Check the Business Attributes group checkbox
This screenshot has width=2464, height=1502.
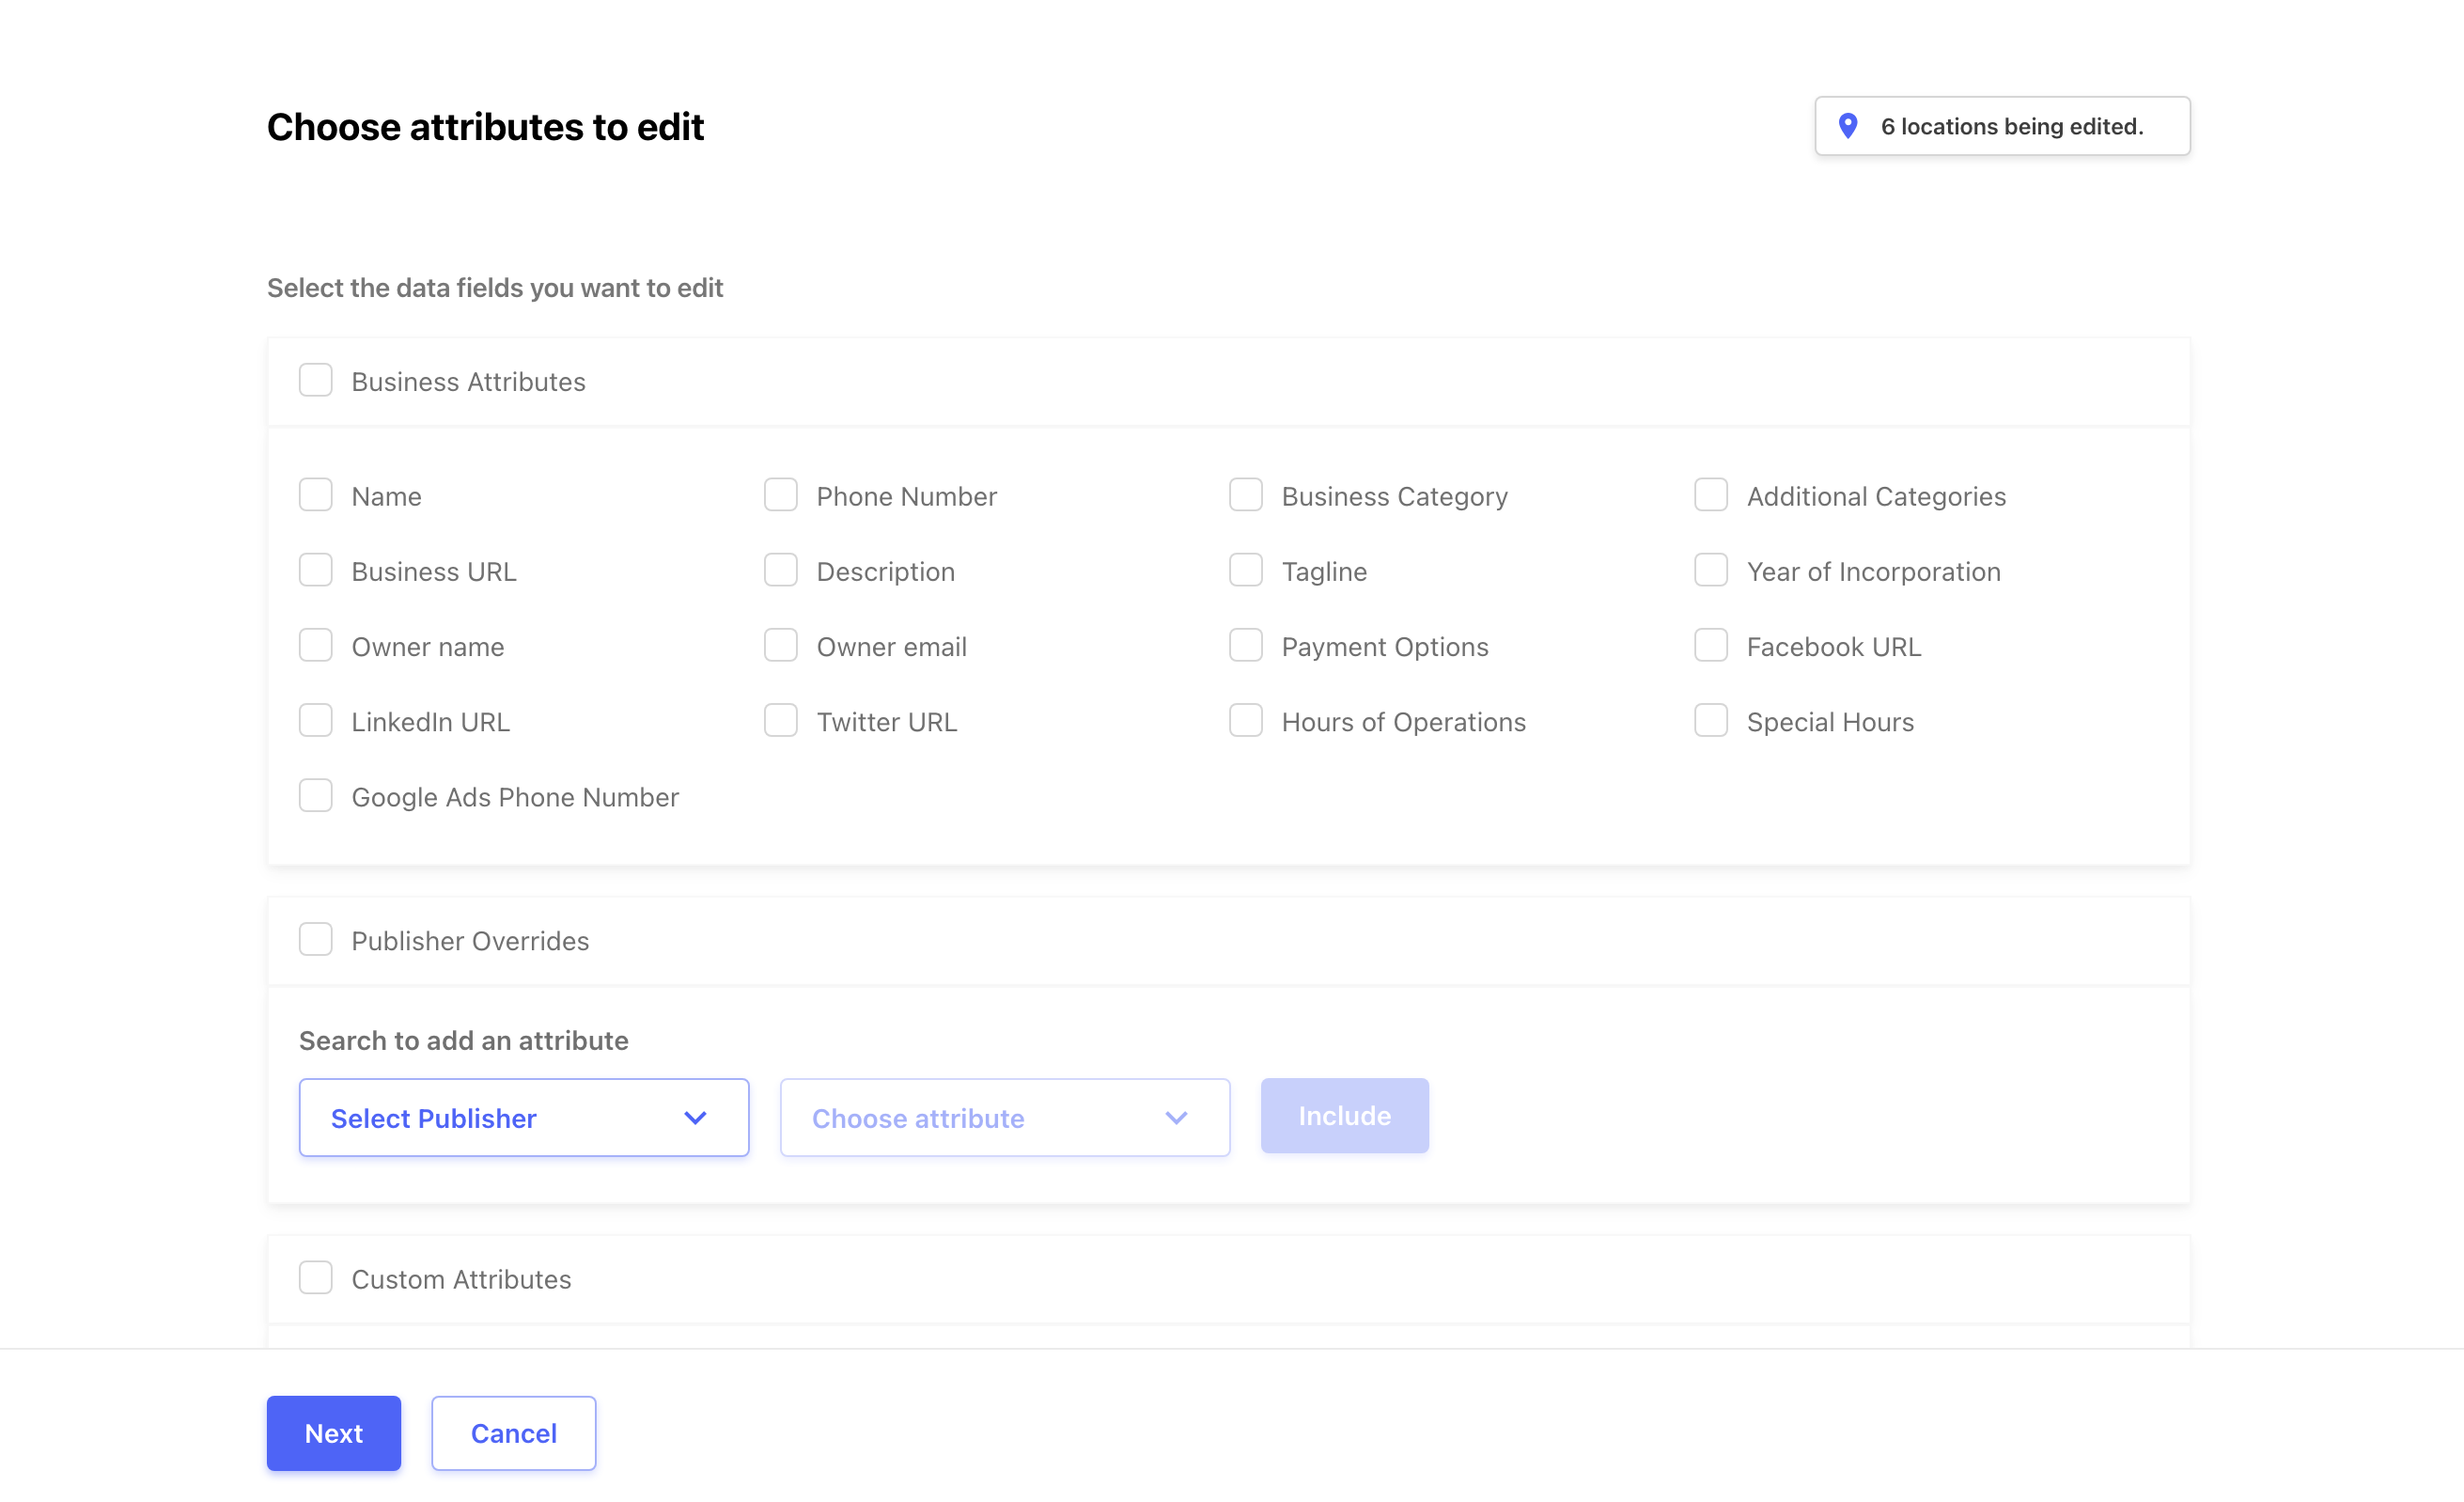[316, 380]
